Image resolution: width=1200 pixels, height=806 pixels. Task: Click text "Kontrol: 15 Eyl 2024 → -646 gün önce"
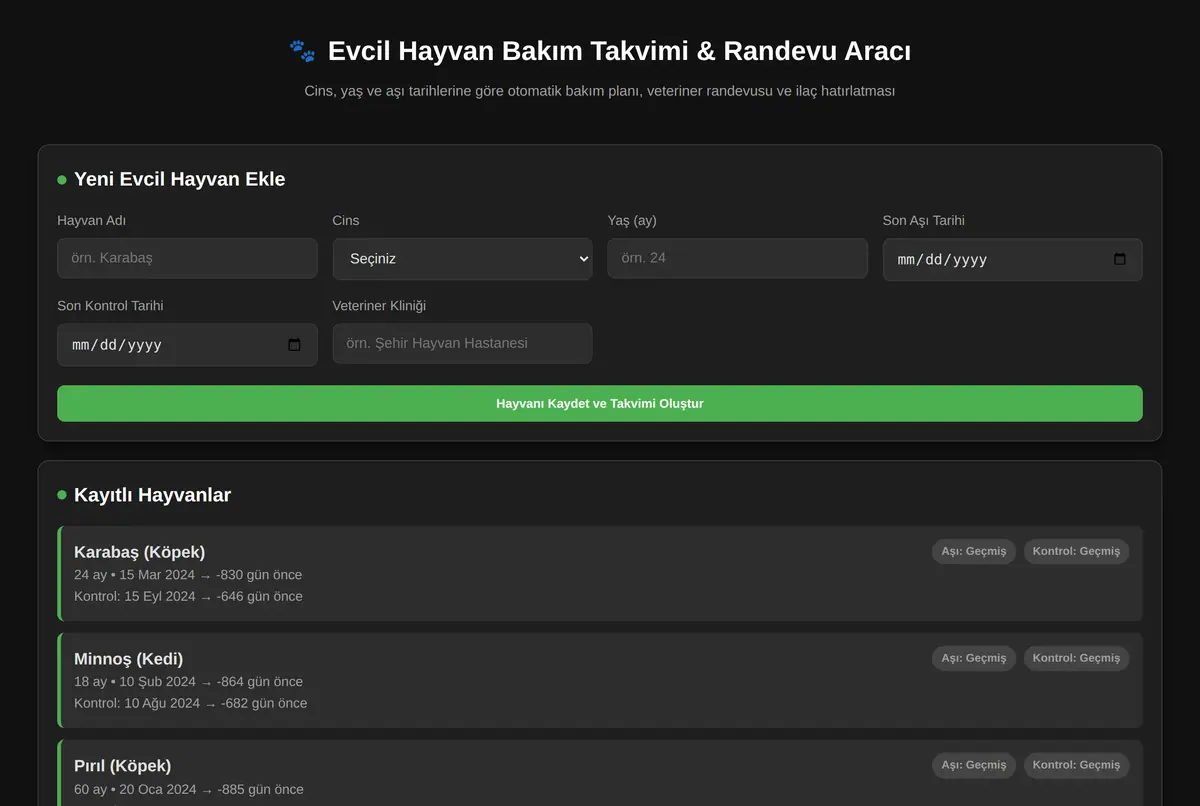click(x=188, y=597)
